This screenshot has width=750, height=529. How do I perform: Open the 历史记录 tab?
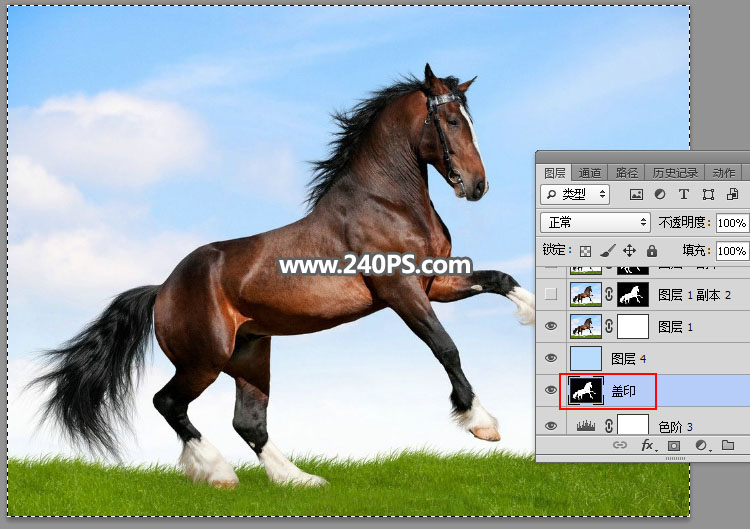point(674,173)
